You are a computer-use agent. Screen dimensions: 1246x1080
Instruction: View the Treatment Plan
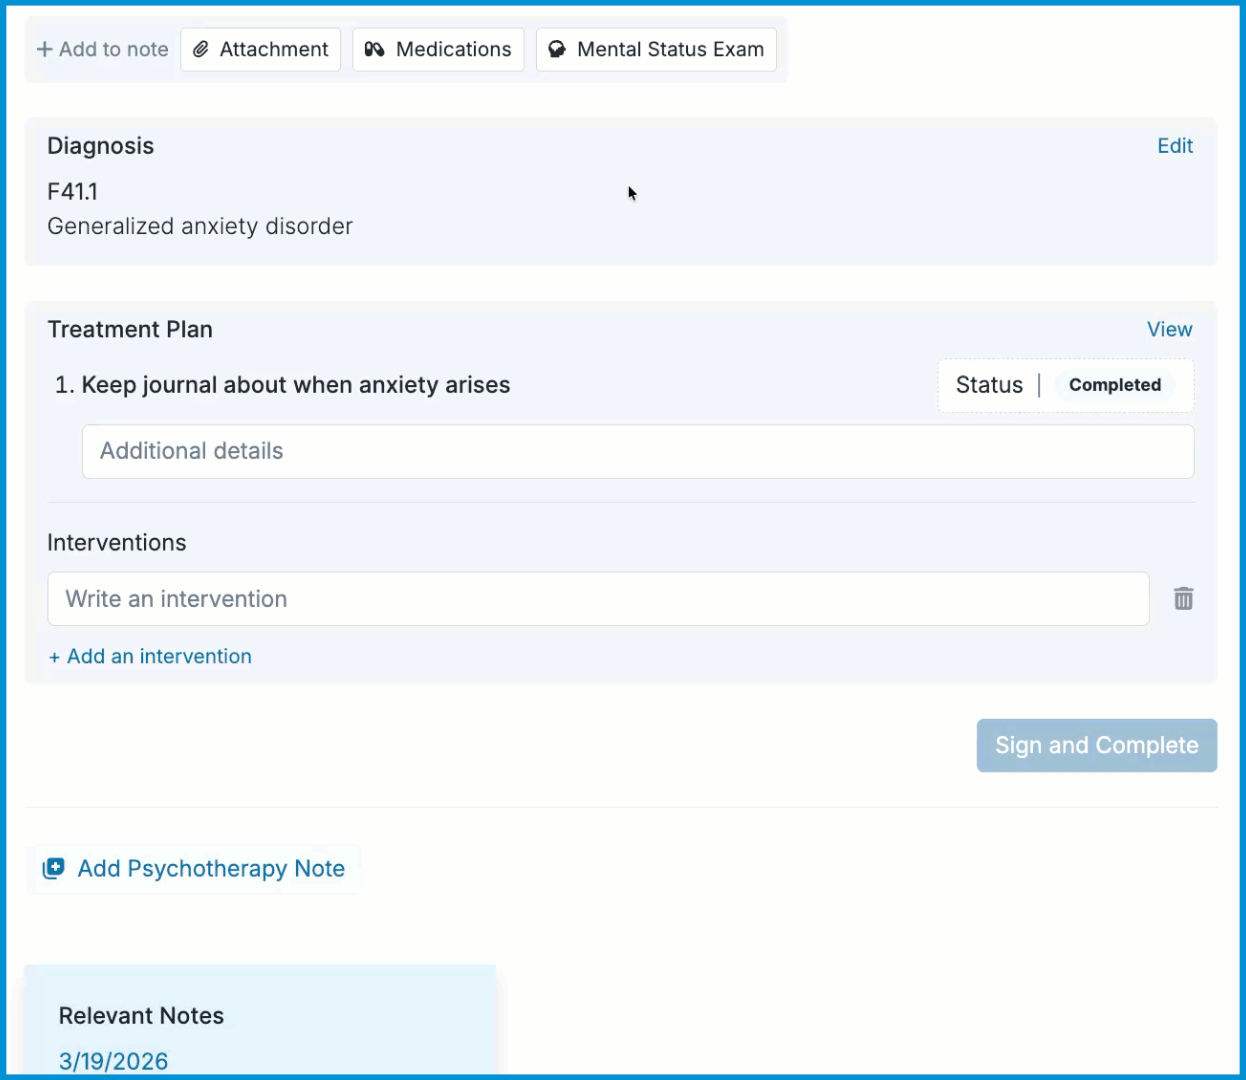coord(1169,330)
